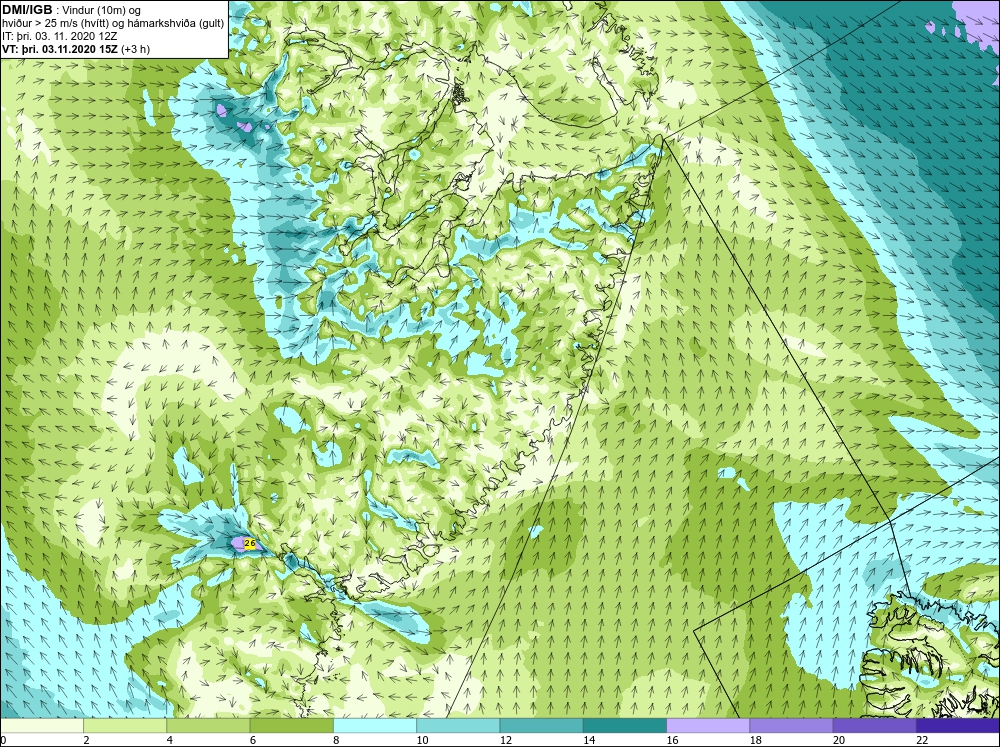1000x747 pixels.
Task: Select the 12–14 m/s teal swatch
Action: [541, 726]
